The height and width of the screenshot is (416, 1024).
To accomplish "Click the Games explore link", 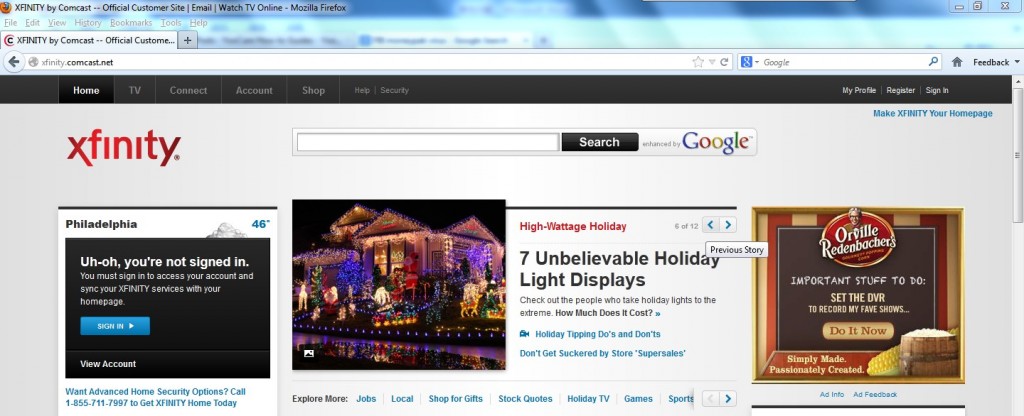I will coord(638,398).
